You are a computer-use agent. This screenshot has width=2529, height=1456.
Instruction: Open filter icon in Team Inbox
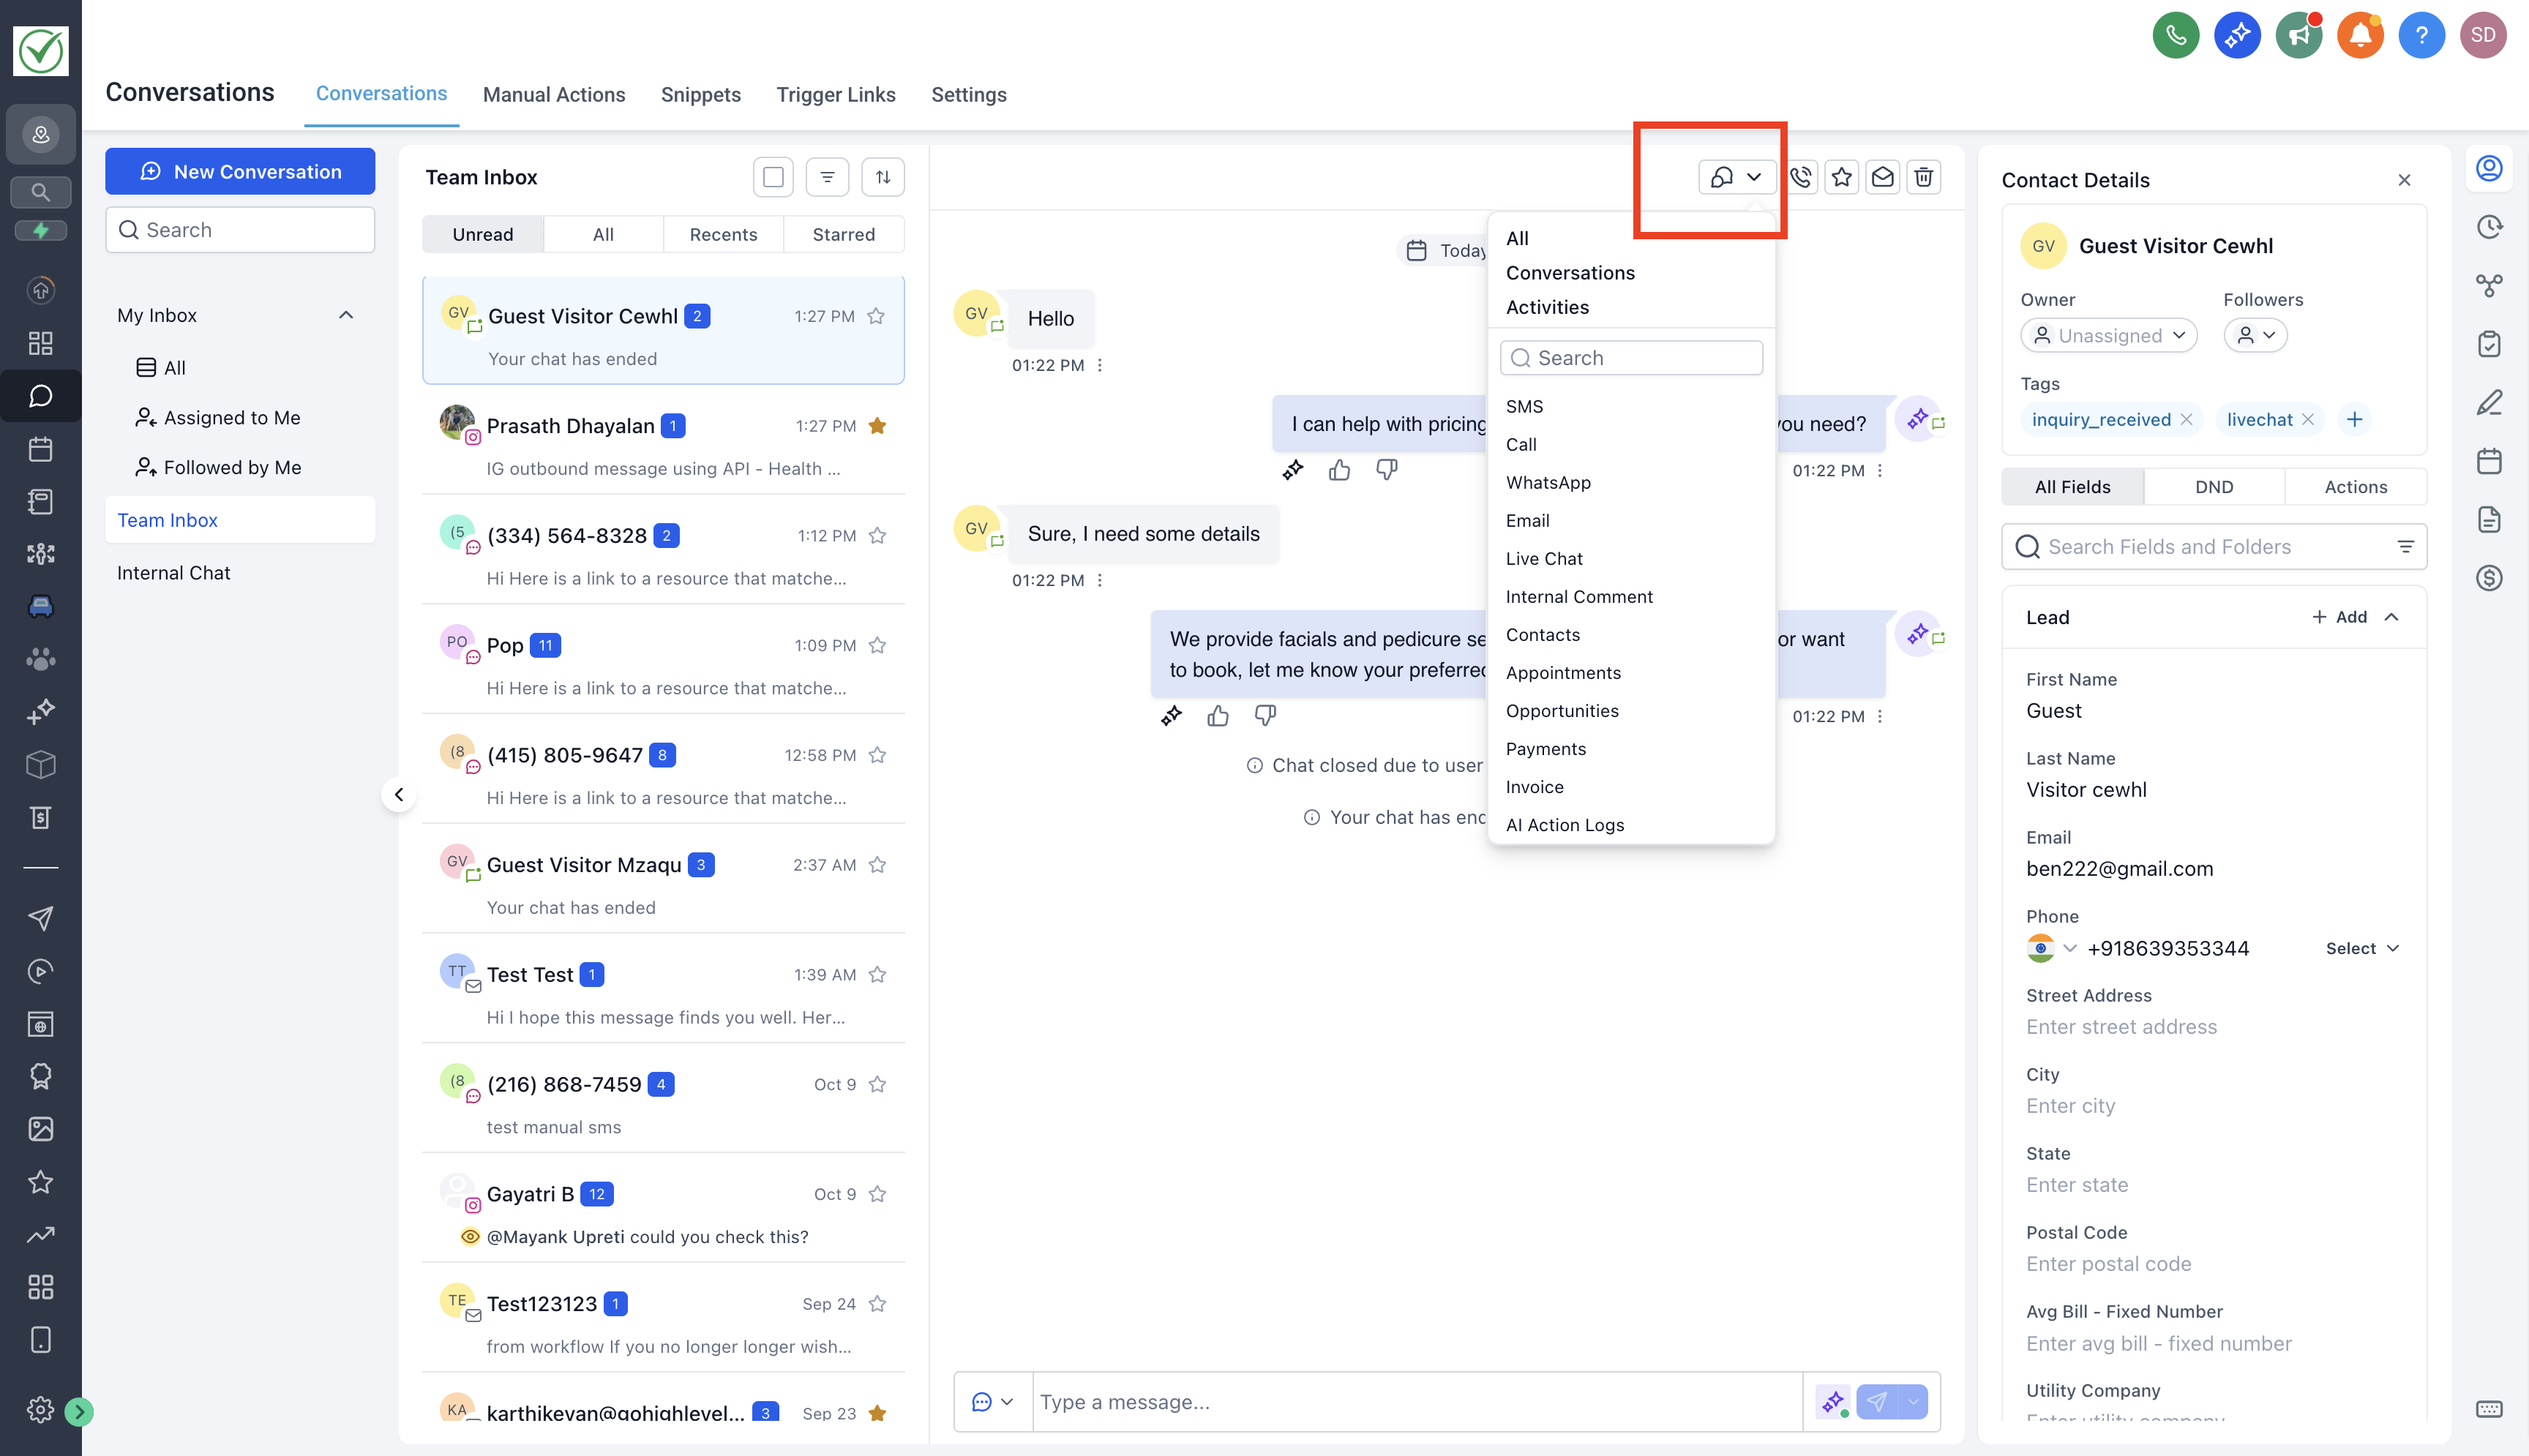[827, 177]
